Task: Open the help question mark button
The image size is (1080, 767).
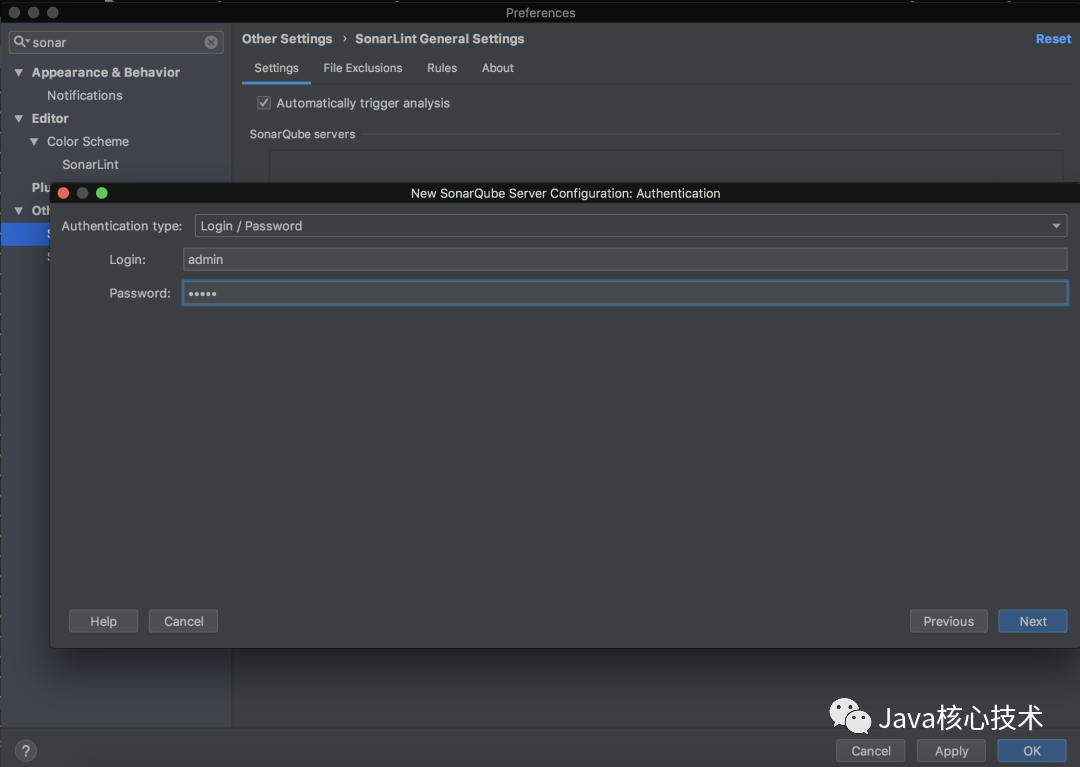Action: [25, 750]
